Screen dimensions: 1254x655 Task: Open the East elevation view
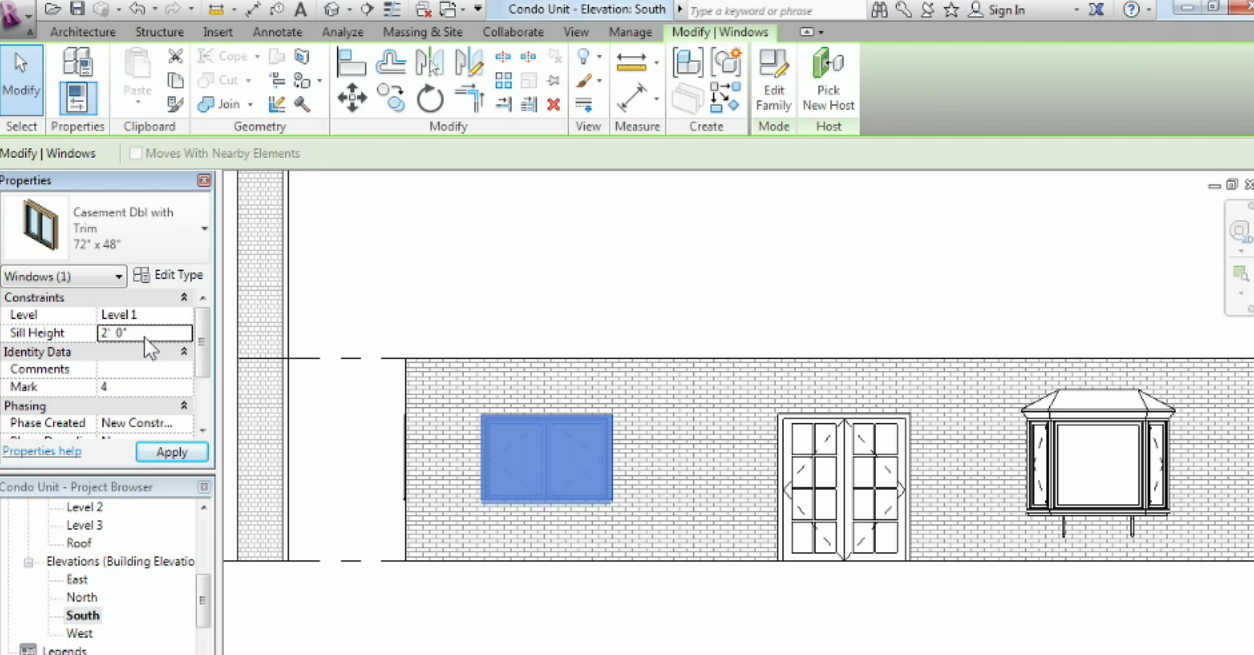(77, 579)
